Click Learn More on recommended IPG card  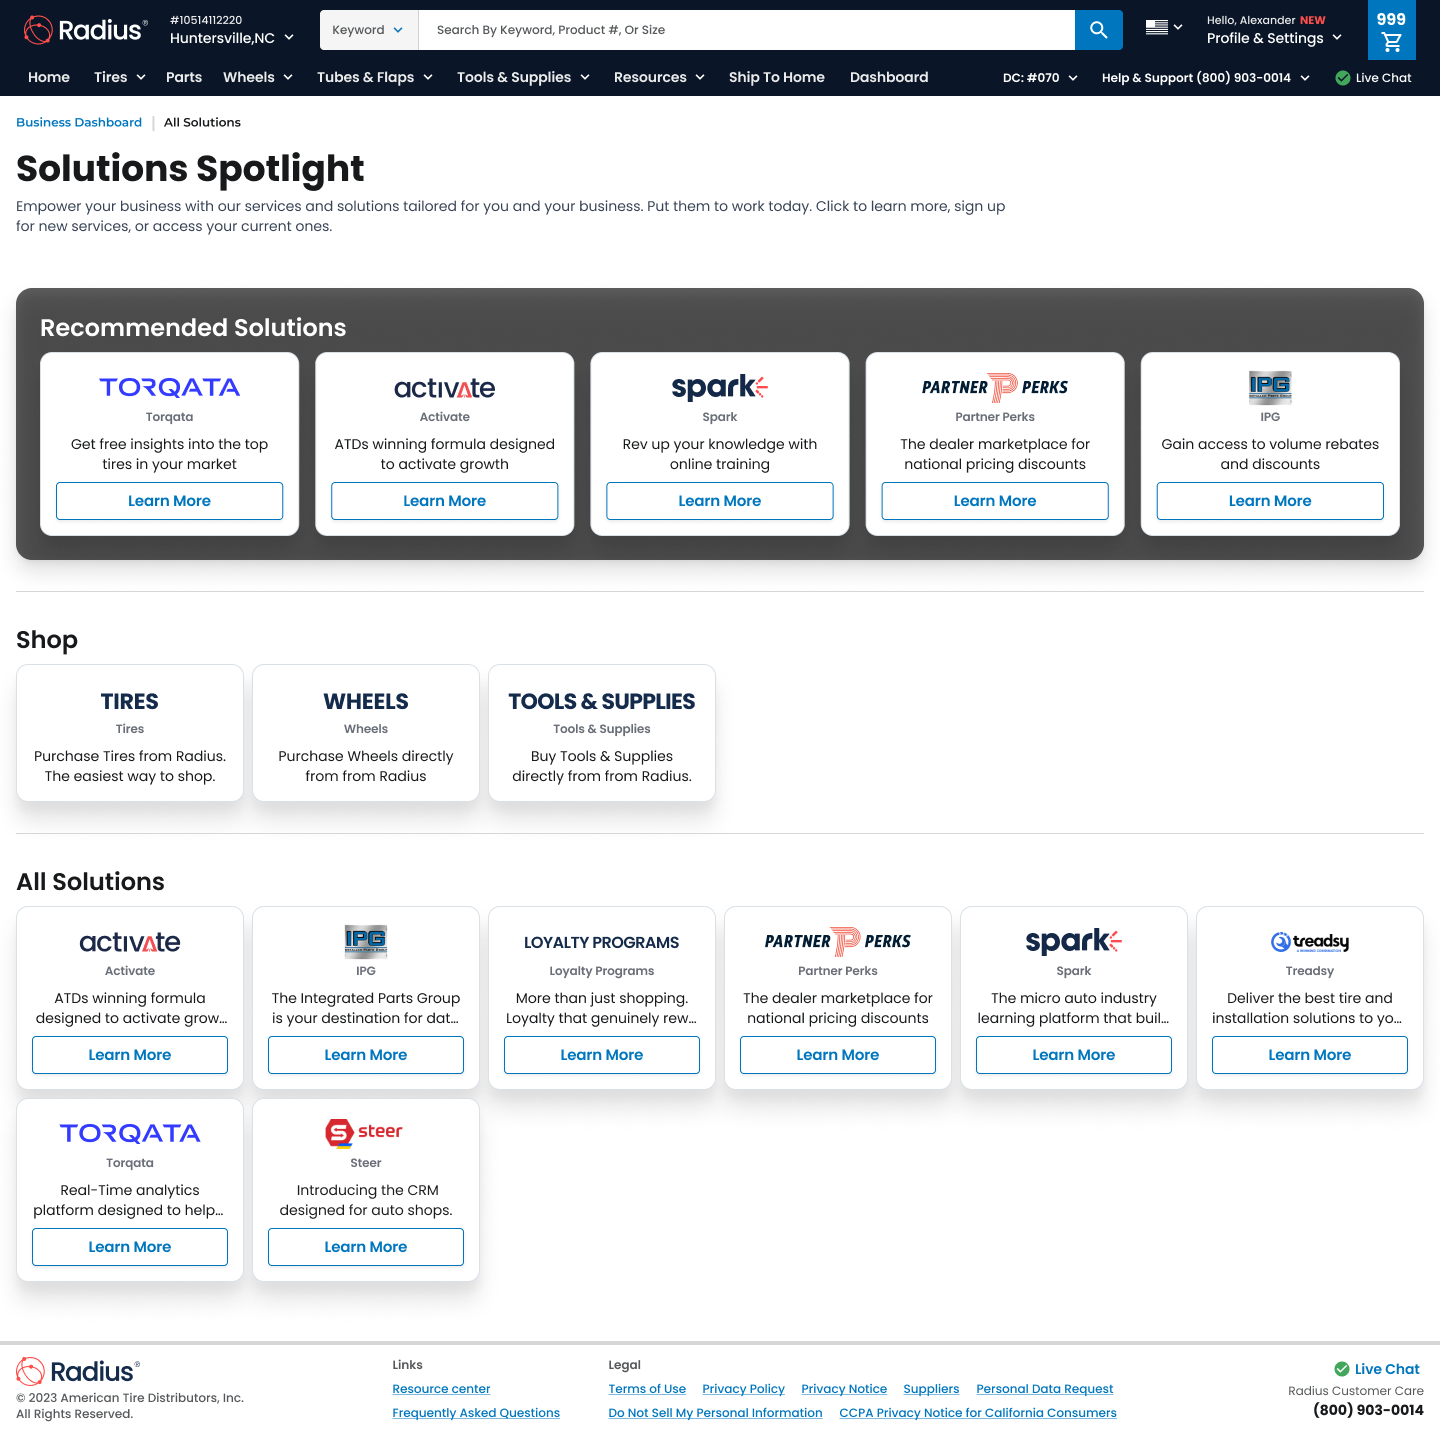[1270, 501]
